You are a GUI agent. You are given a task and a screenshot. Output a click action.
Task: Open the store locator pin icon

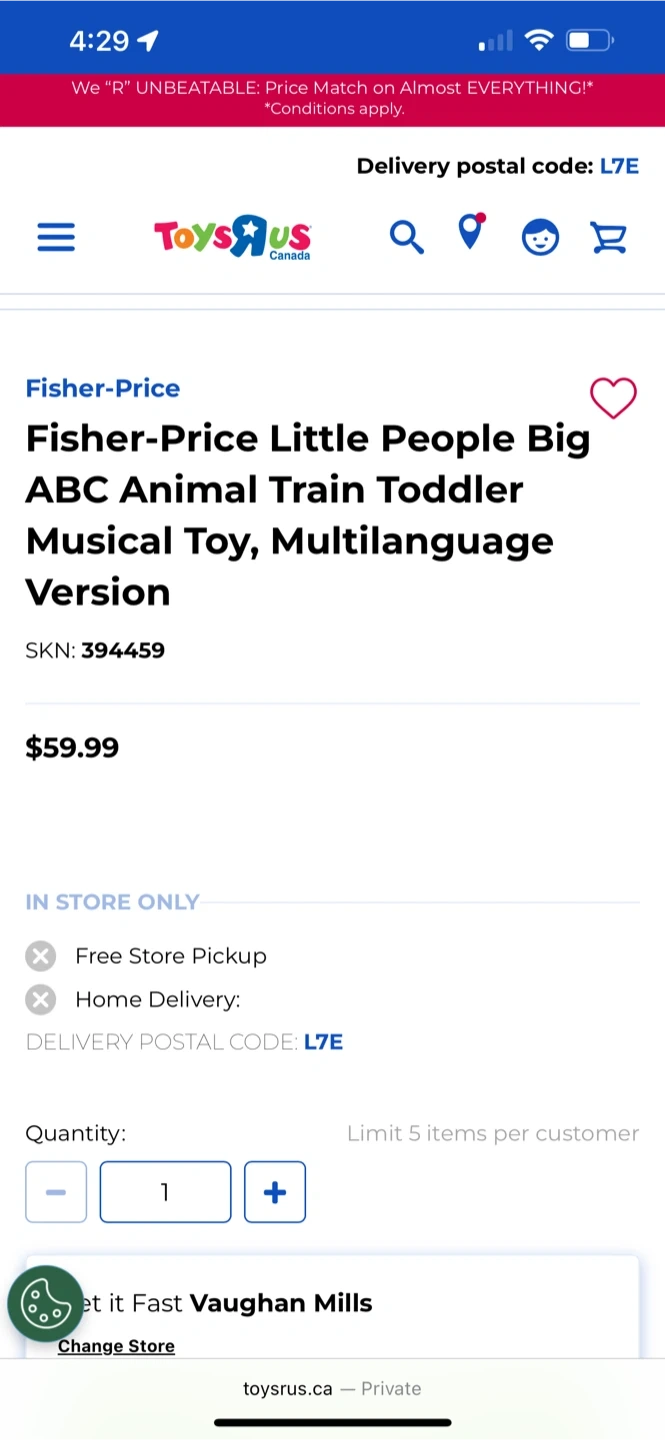pyautogui.click(x=470, y=233)
